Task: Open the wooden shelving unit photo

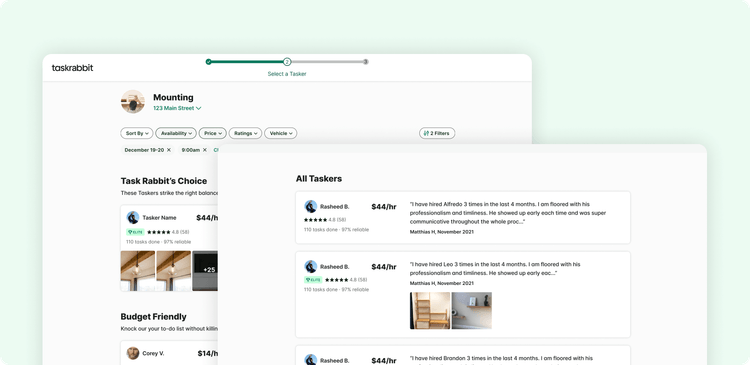Action: point(430,310)
